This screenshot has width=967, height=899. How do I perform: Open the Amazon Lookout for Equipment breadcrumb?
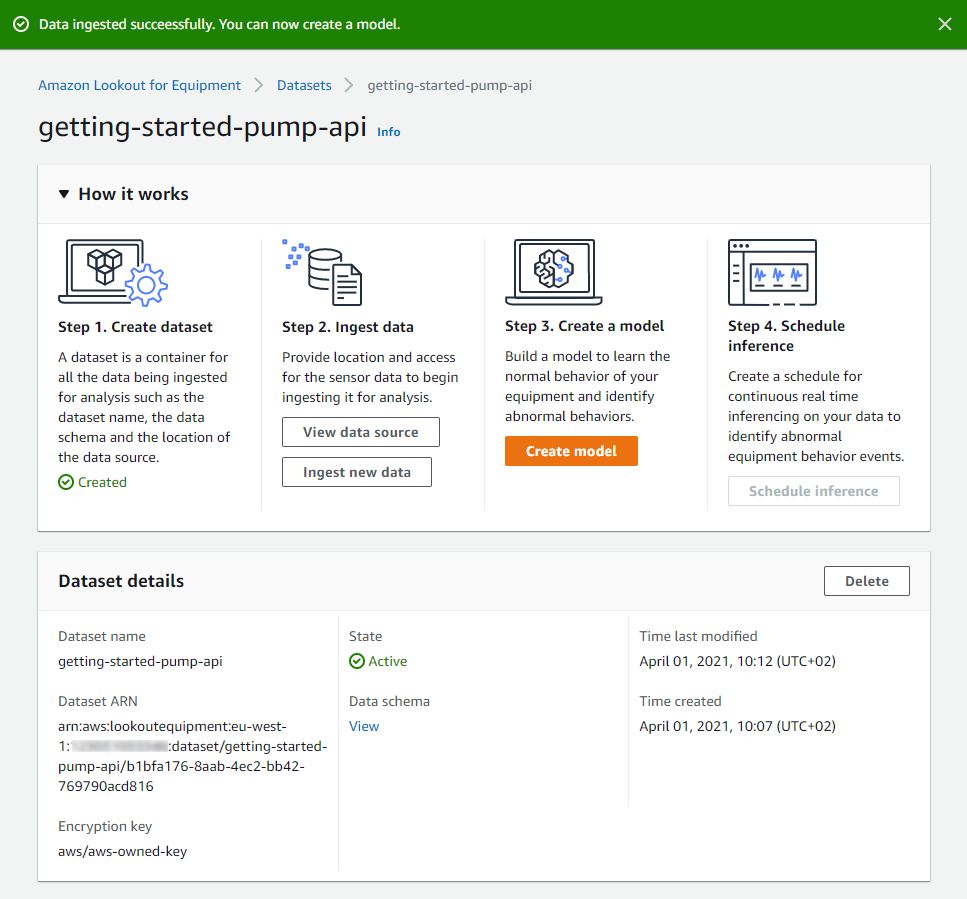click(x=139, y=85)
